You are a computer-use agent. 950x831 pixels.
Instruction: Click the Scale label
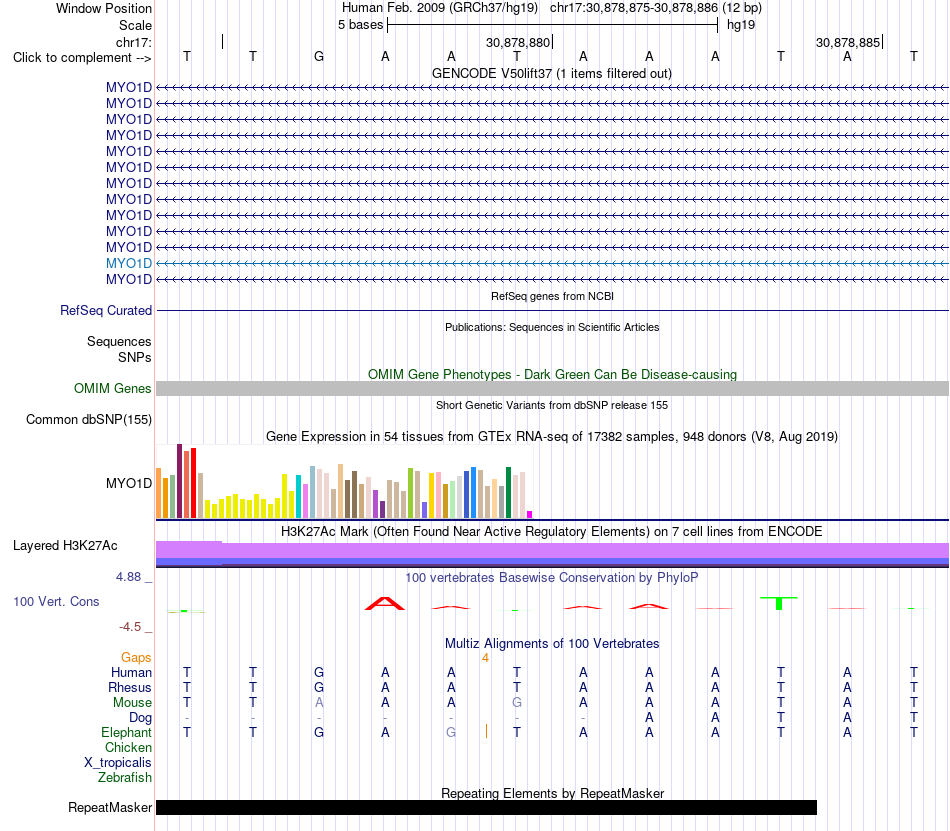pyautogui.click(x=135, y=25)
